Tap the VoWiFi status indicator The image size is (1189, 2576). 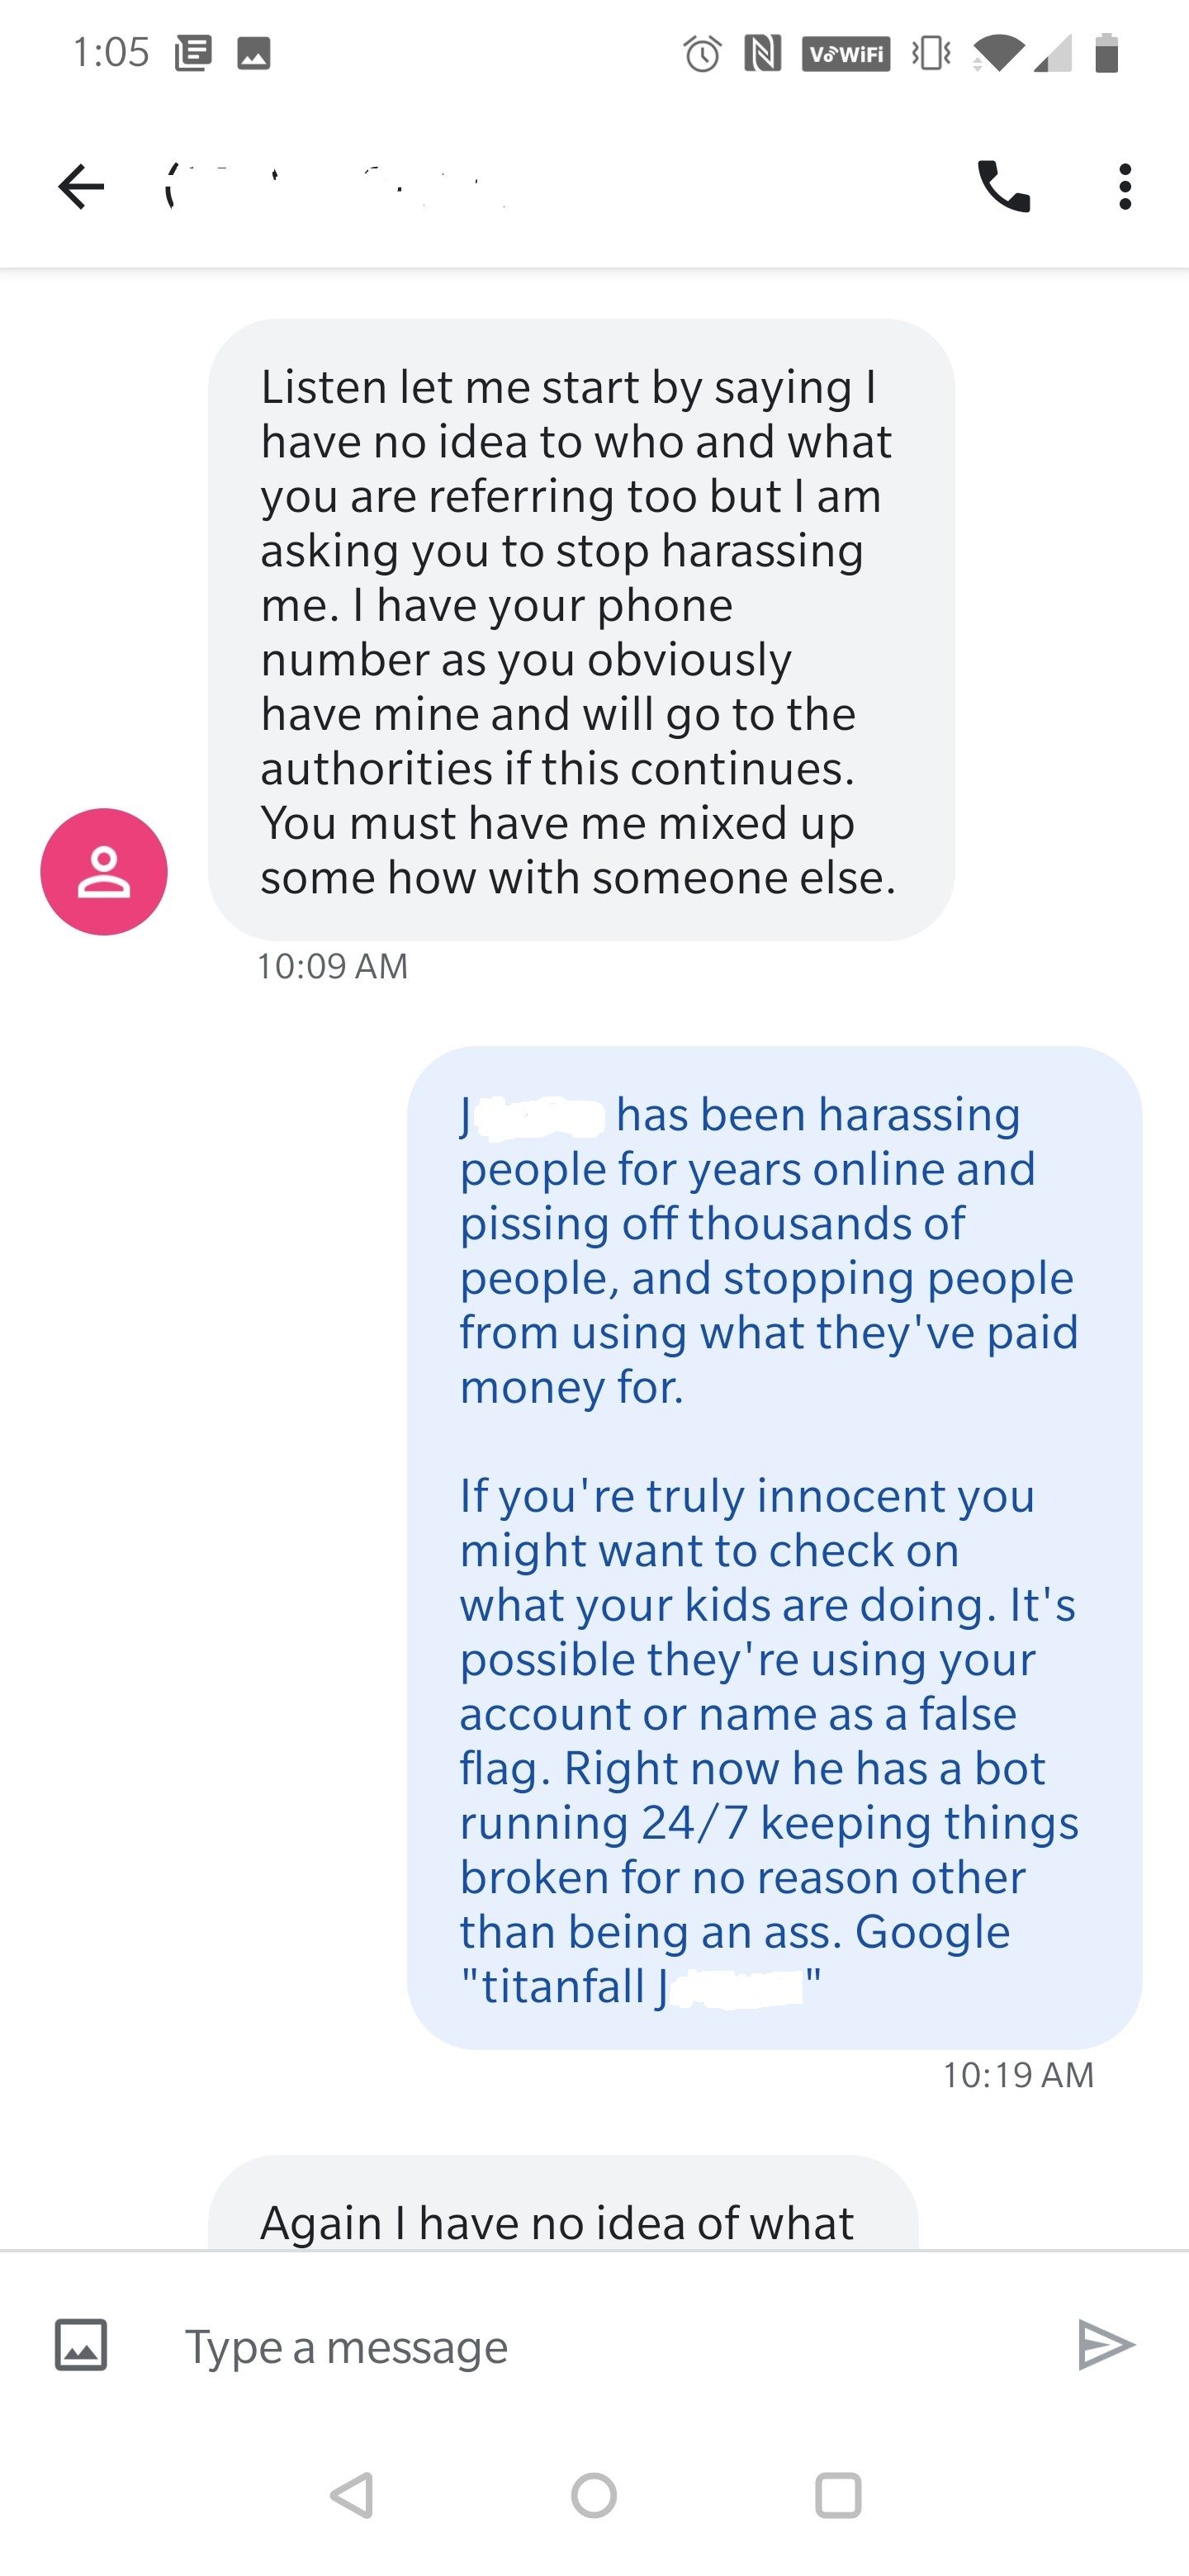coord(846,53)
